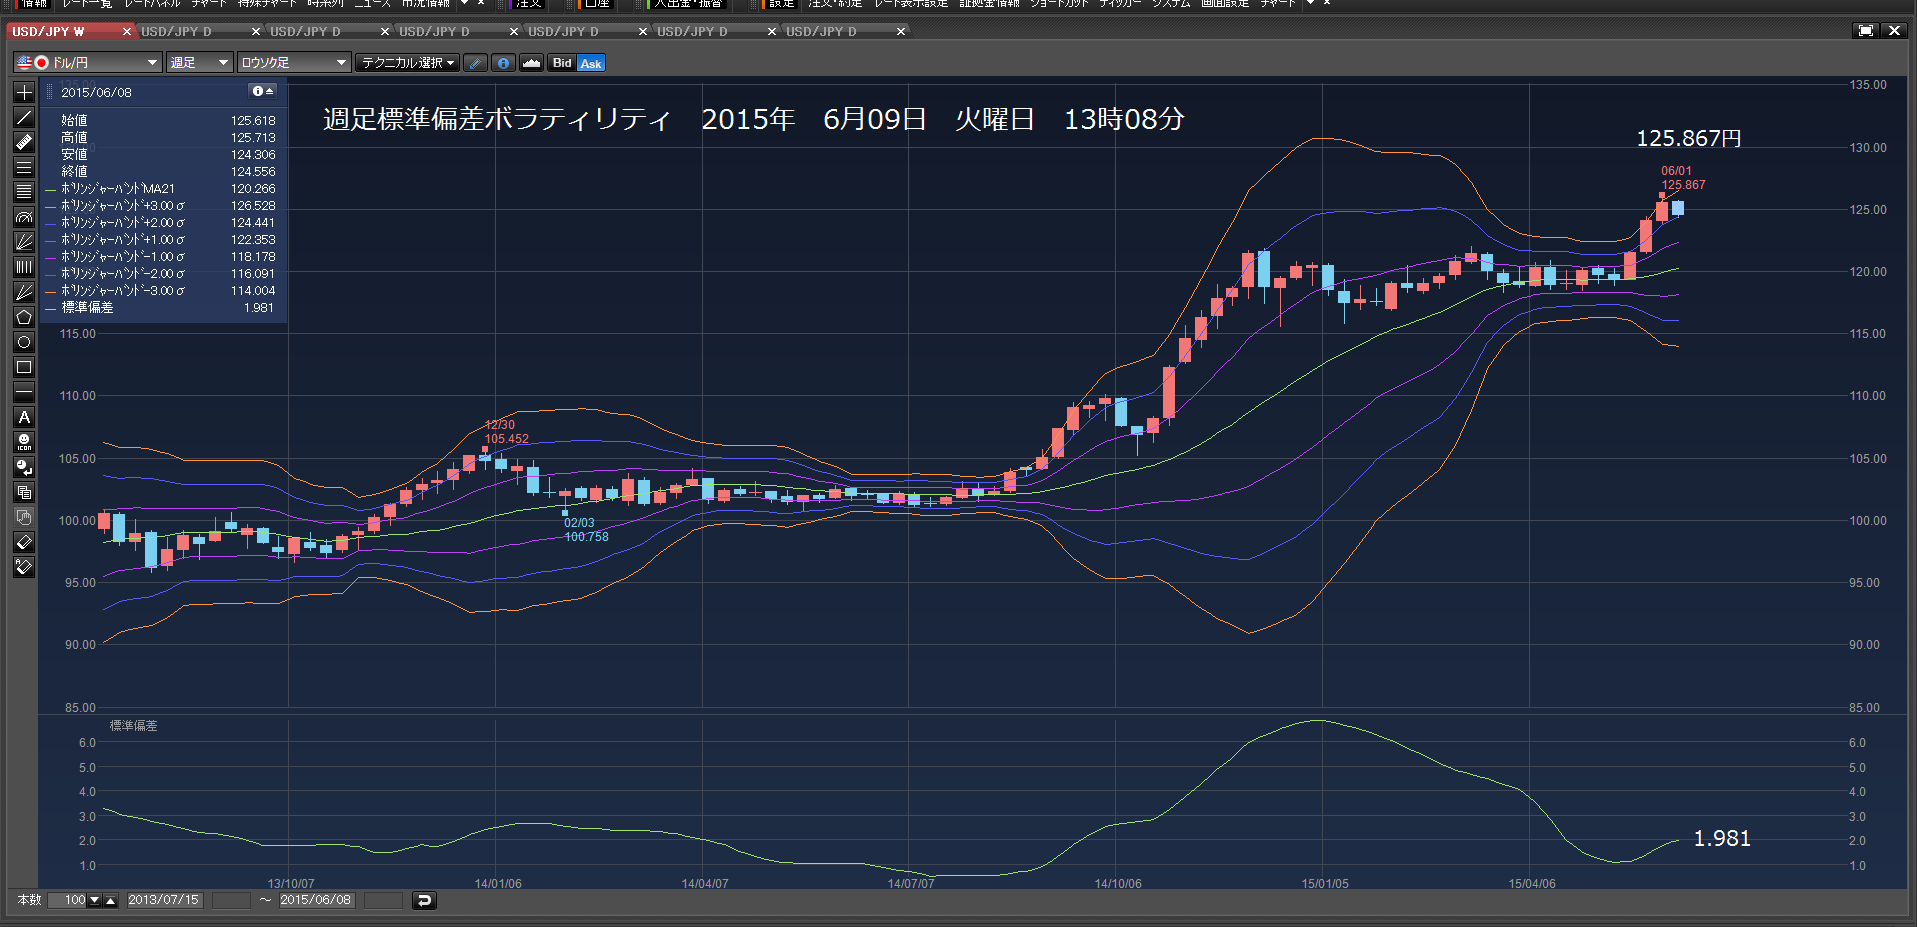Open the テクニカル選択 dropdown
The width and height of the screenshot is (1917, 927).
point(408,63)
